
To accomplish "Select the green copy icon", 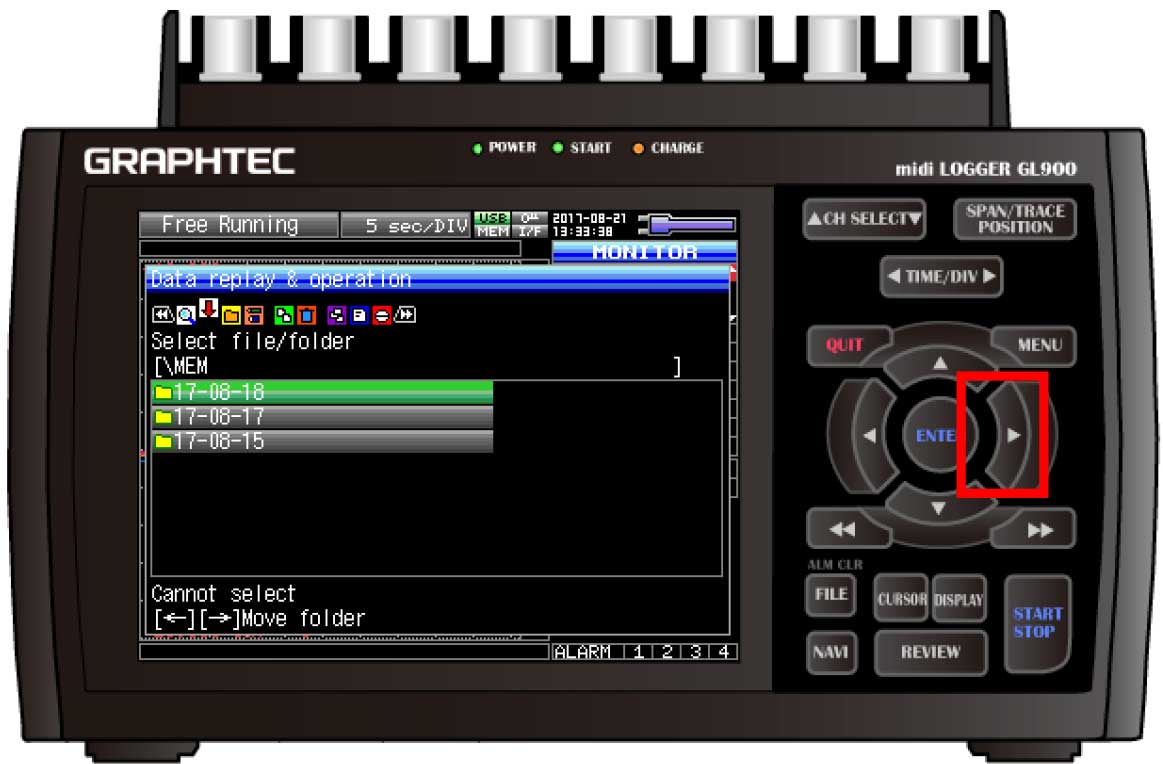I will [x=283, y=316].
